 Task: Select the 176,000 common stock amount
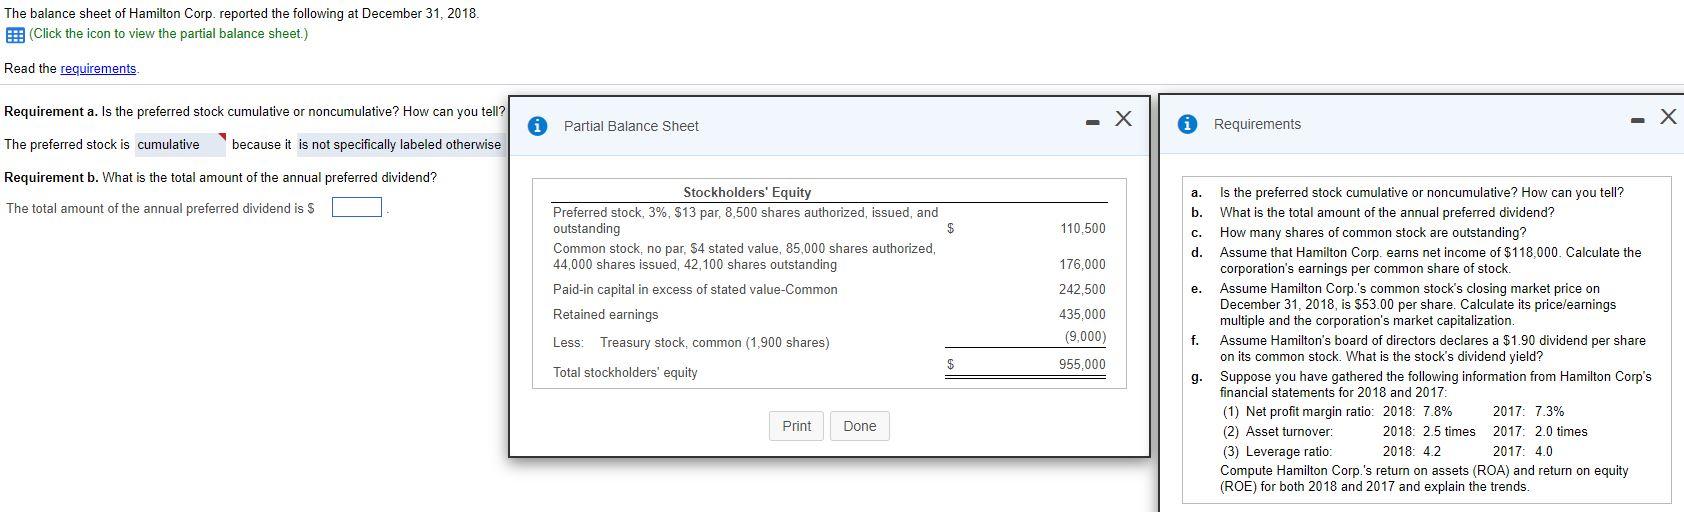point(1083,265)
